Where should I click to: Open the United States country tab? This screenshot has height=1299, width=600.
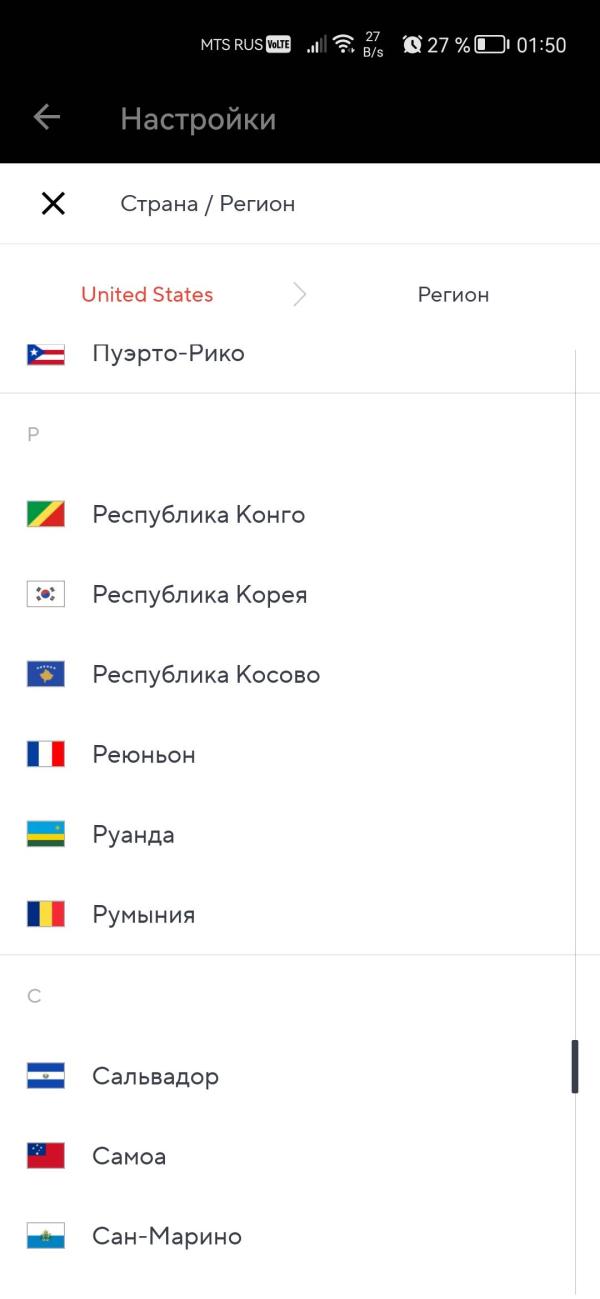click(147, 295)
